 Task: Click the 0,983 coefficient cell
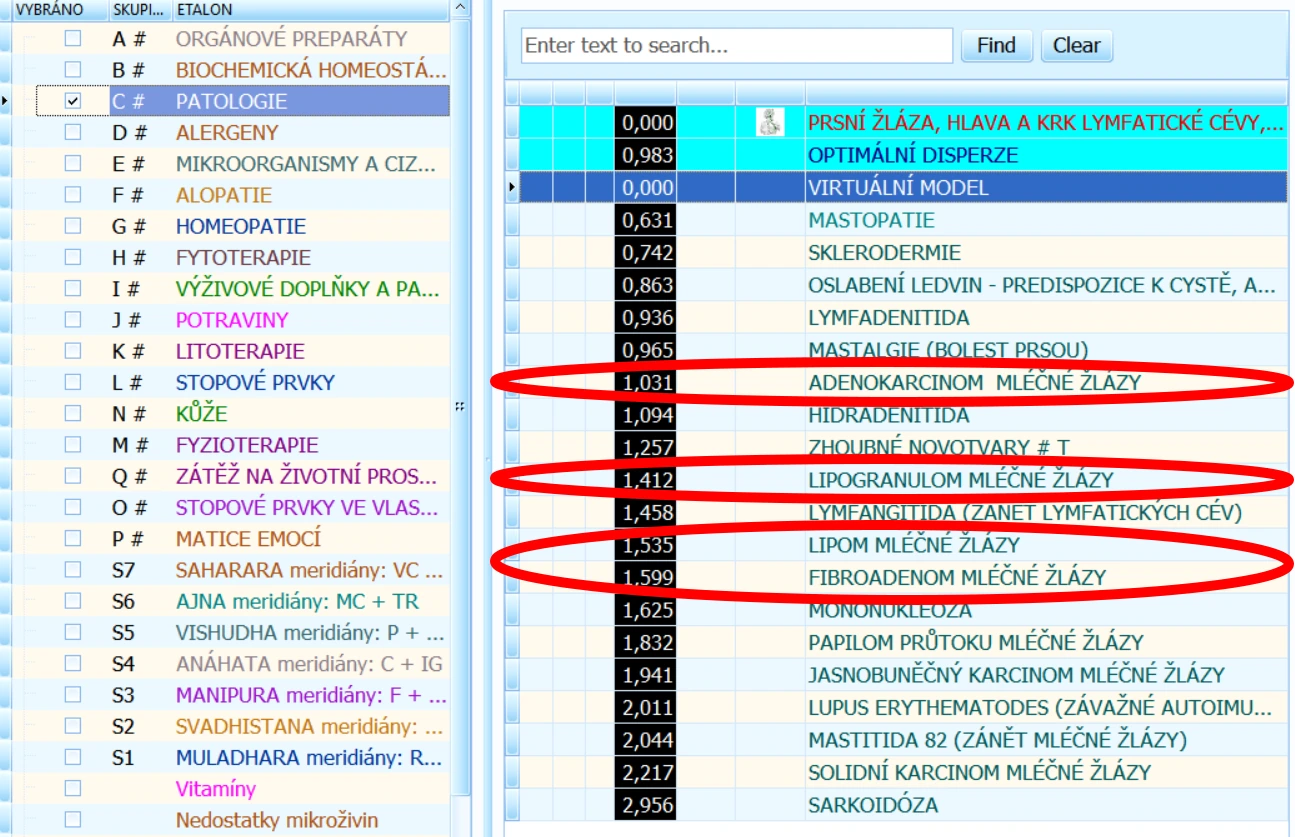tap(646, 155)
